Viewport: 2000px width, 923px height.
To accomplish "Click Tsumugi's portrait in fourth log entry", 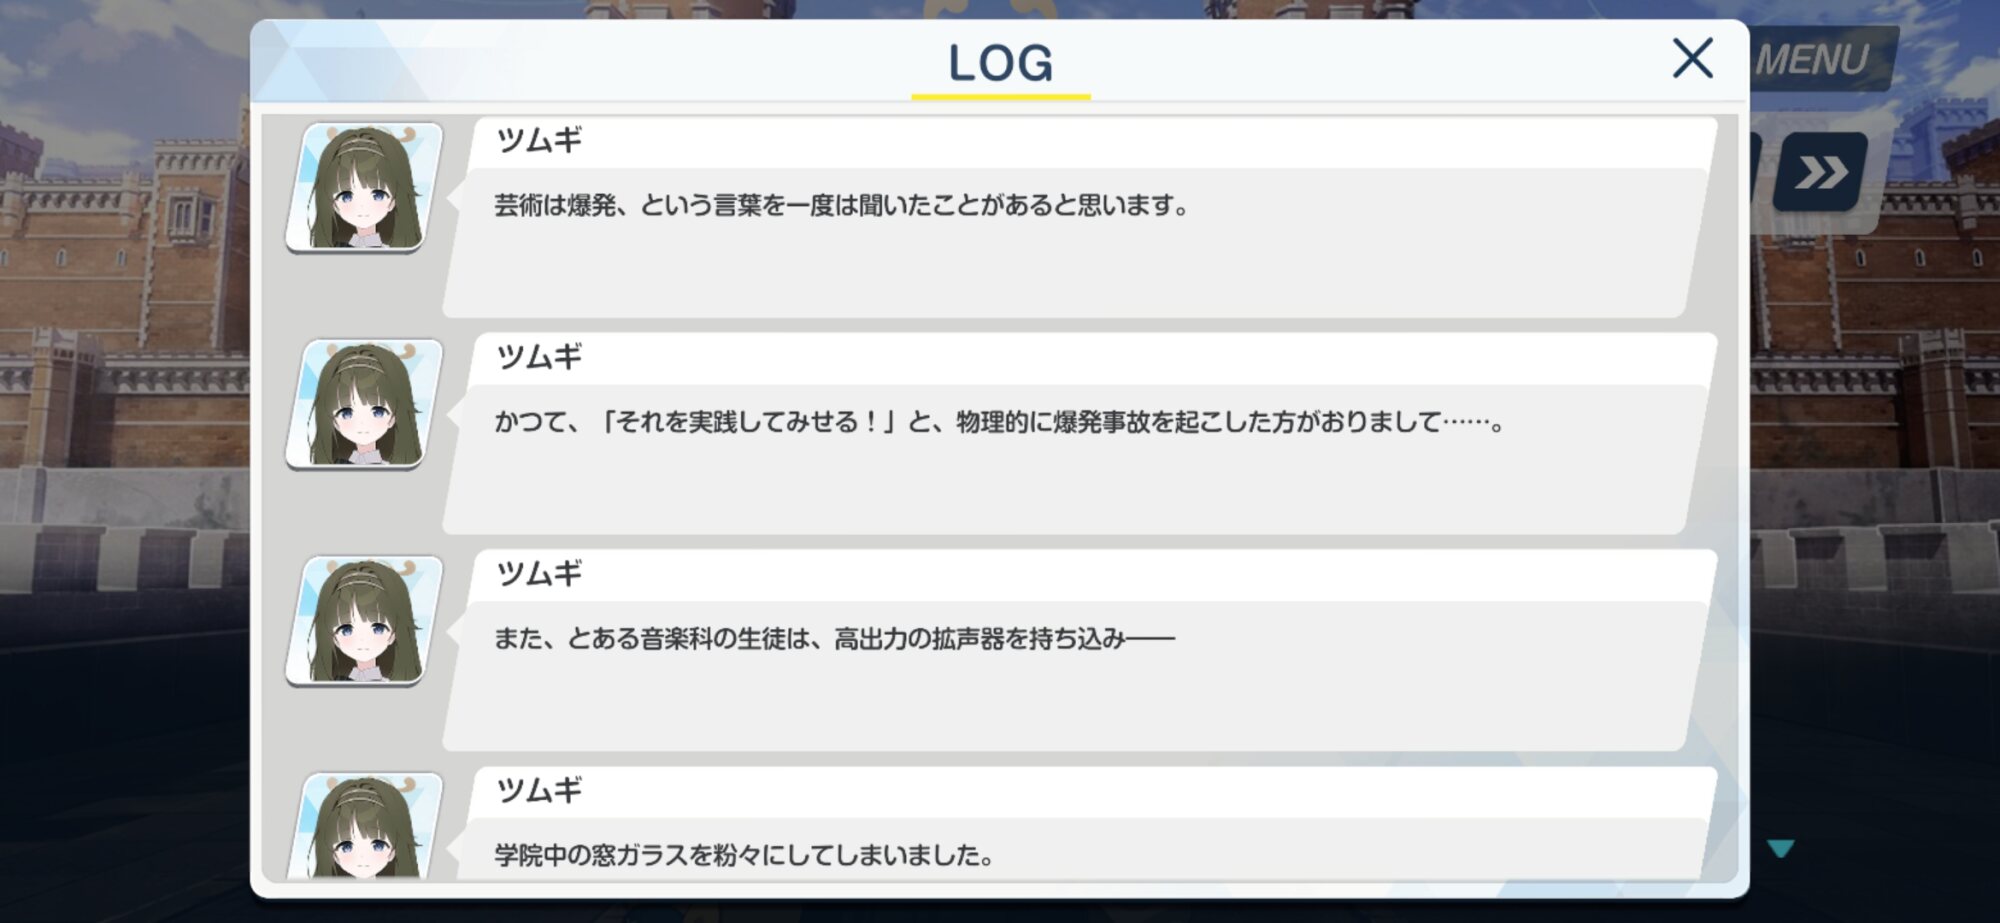I will tap(365, 826).
